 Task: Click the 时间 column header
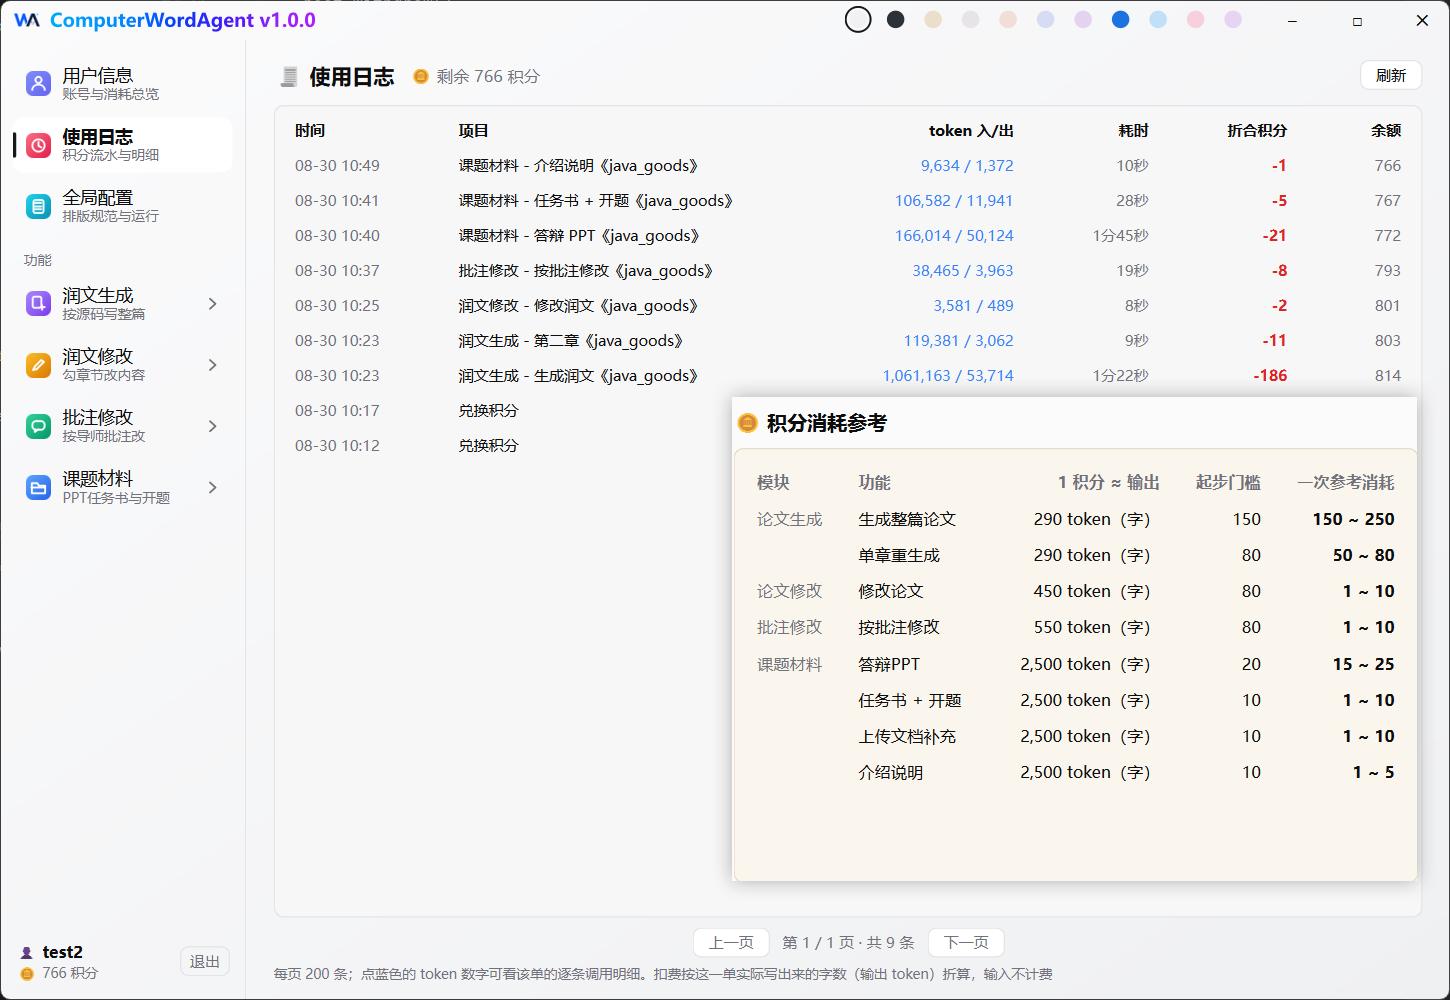click(310, 131)
